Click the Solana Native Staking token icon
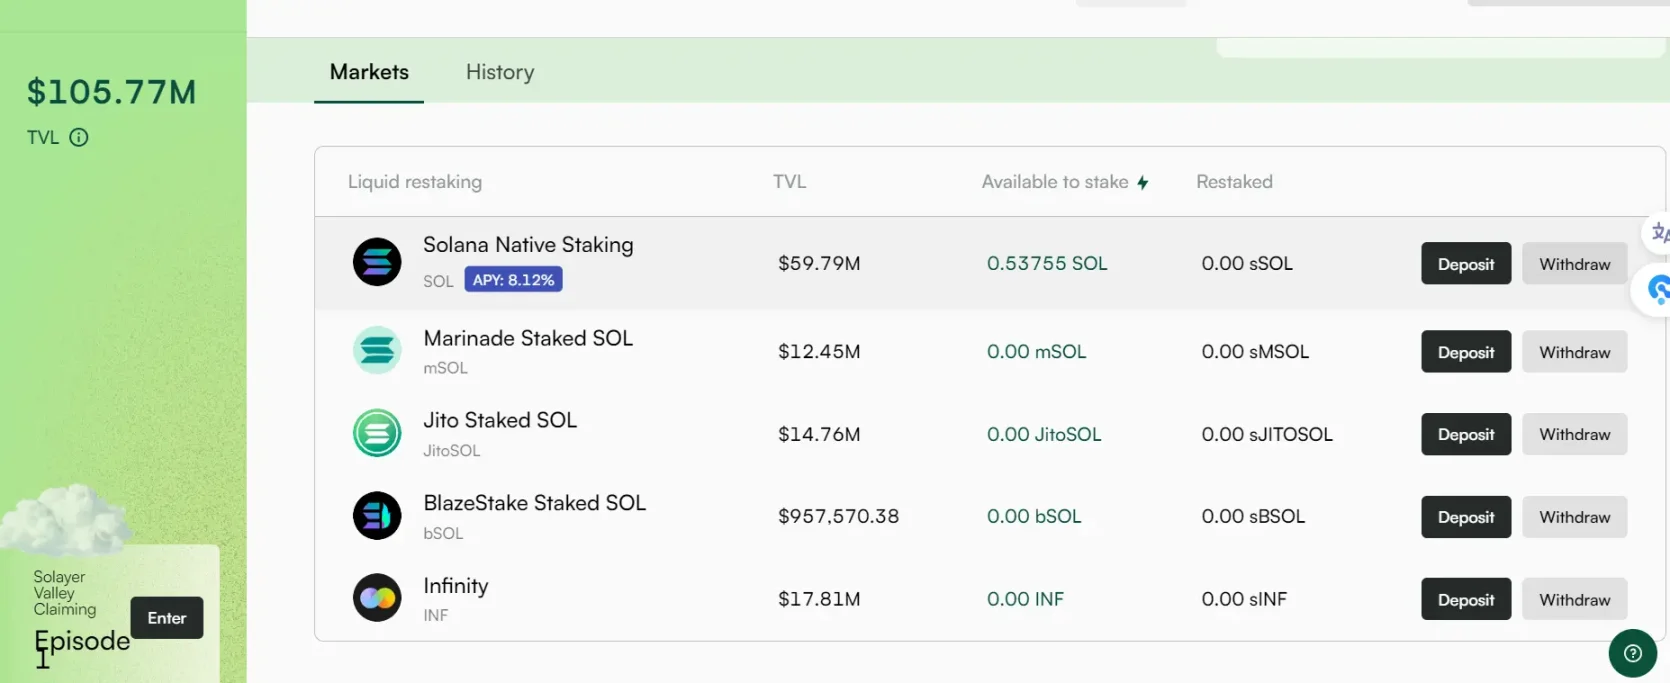The image size is (1670, 683). pyautogui.click(x=377, y=262)
